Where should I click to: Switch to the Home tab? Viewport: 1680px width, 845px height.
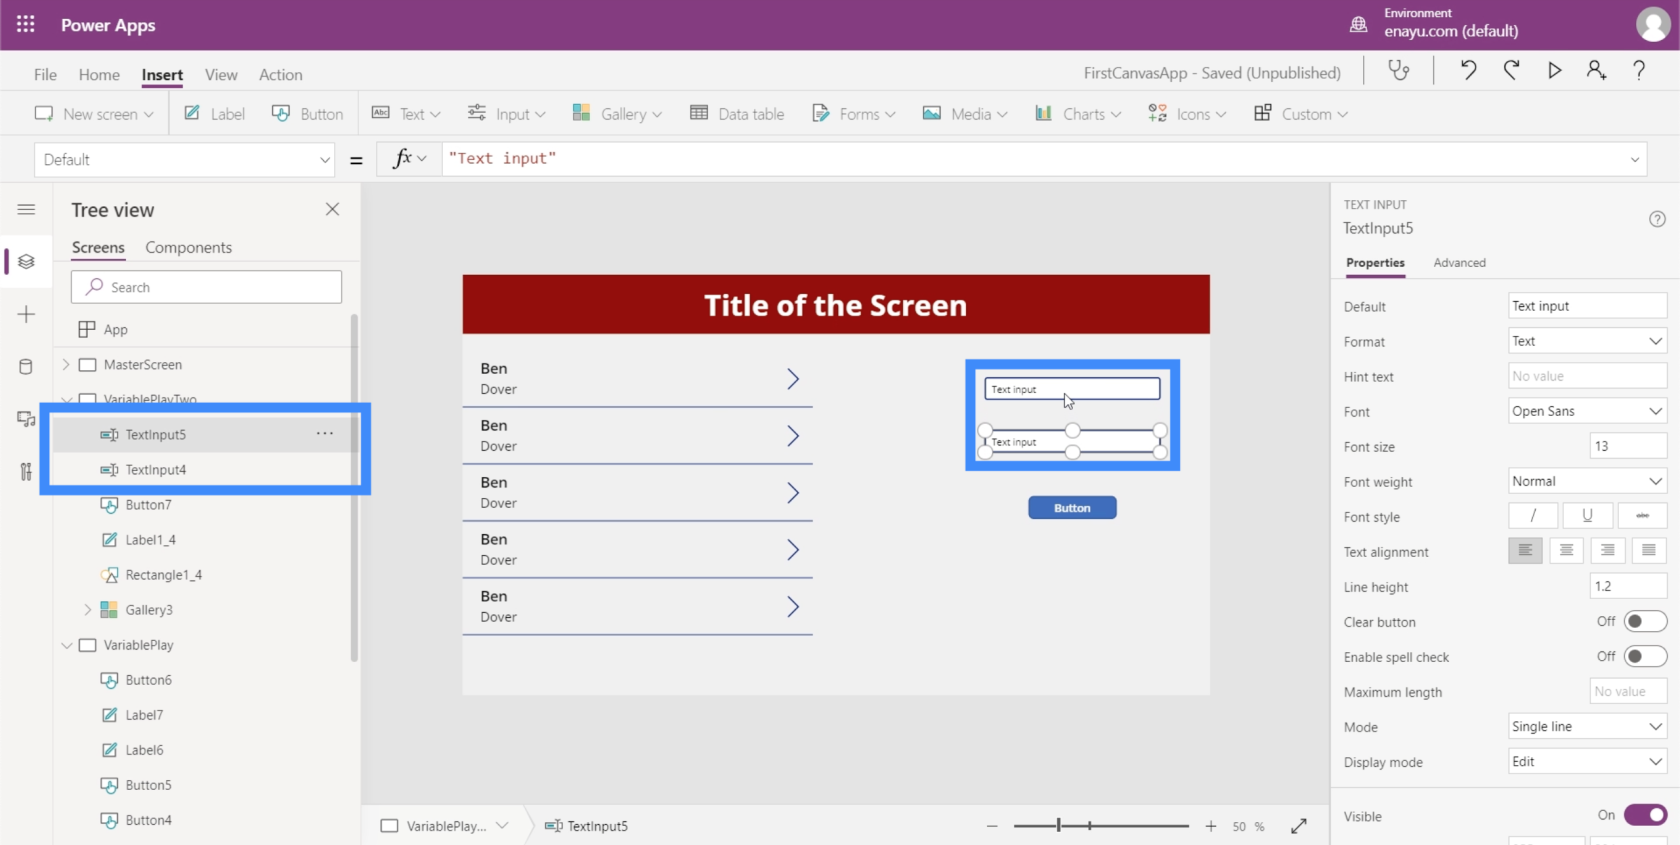pos(99,74)
